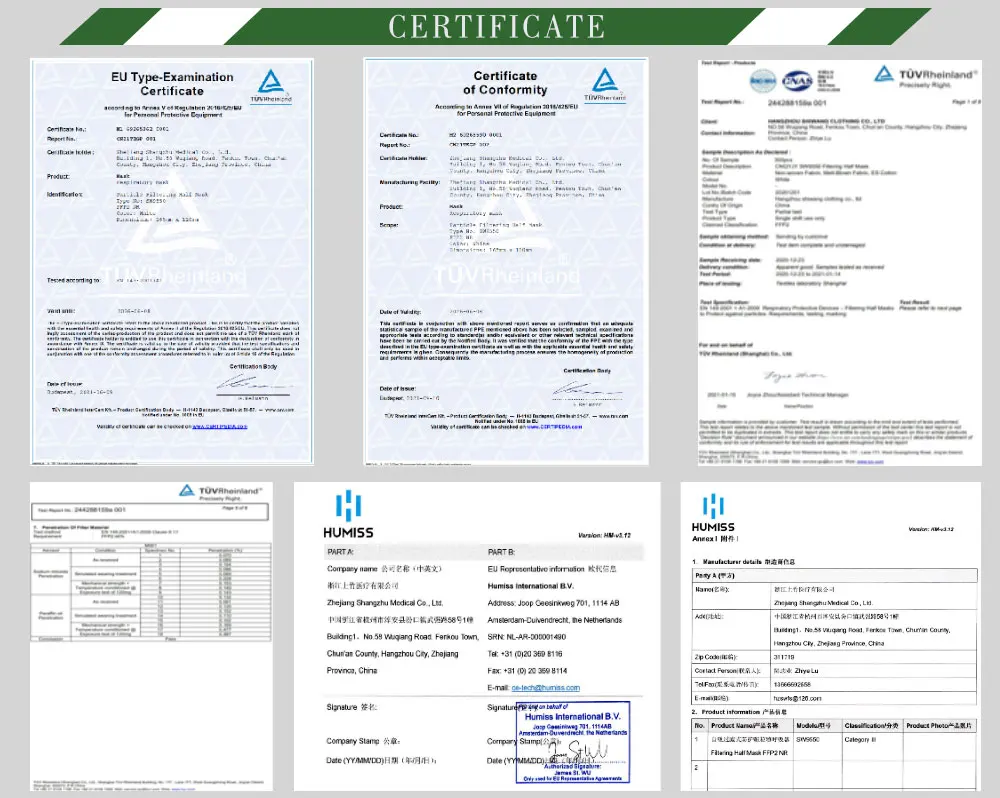This screenshot has width=1000, height=798.
Task: Open the filter penetration test results page
Action: [x=151, y=636]
